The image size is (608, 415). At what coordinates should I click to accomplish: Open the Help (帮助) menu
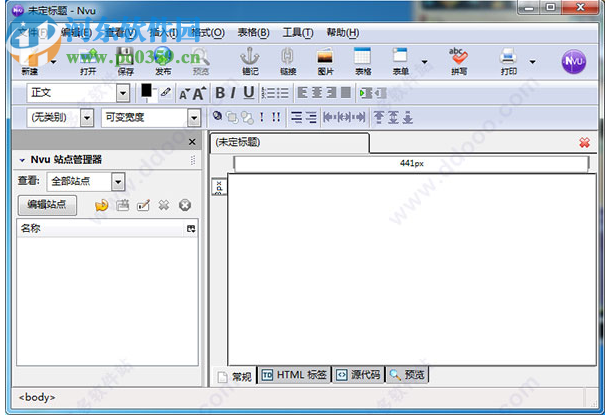342,33
